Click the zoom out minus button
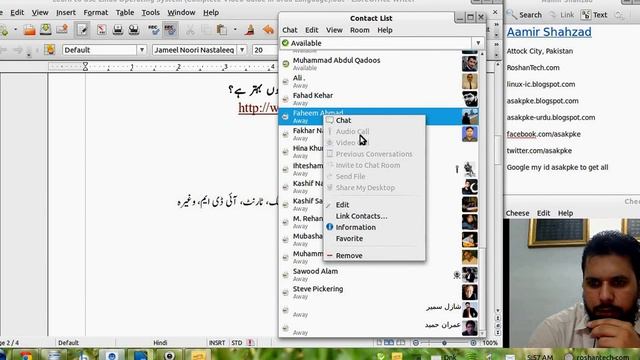640x360 pixels. pyautogui.click(x=416, y=343)
